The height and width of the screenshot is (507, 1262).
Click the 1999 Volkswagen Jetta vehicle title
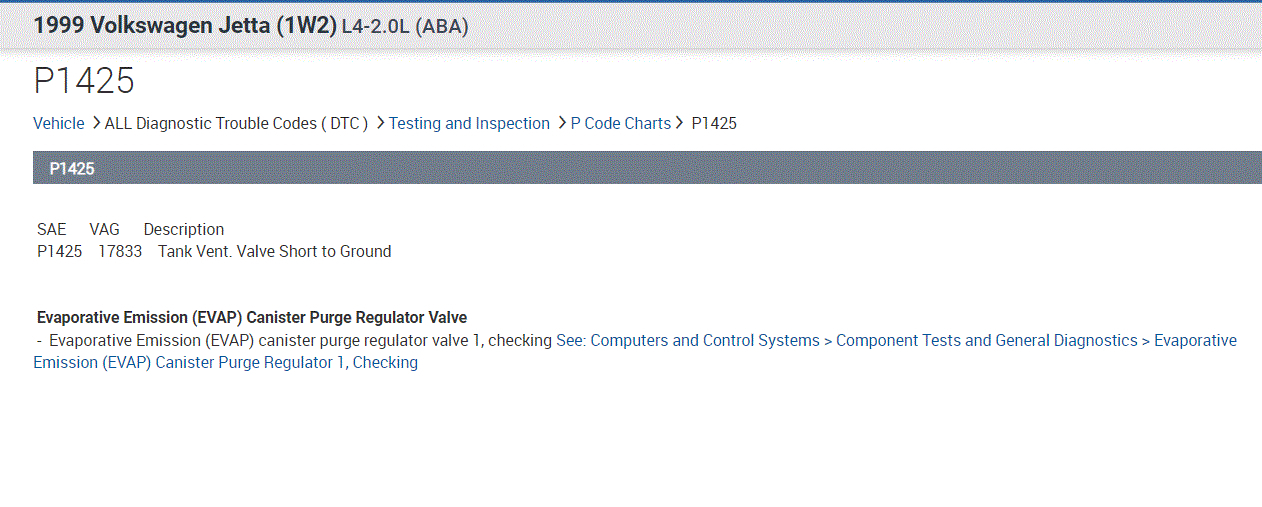[185, 26]
